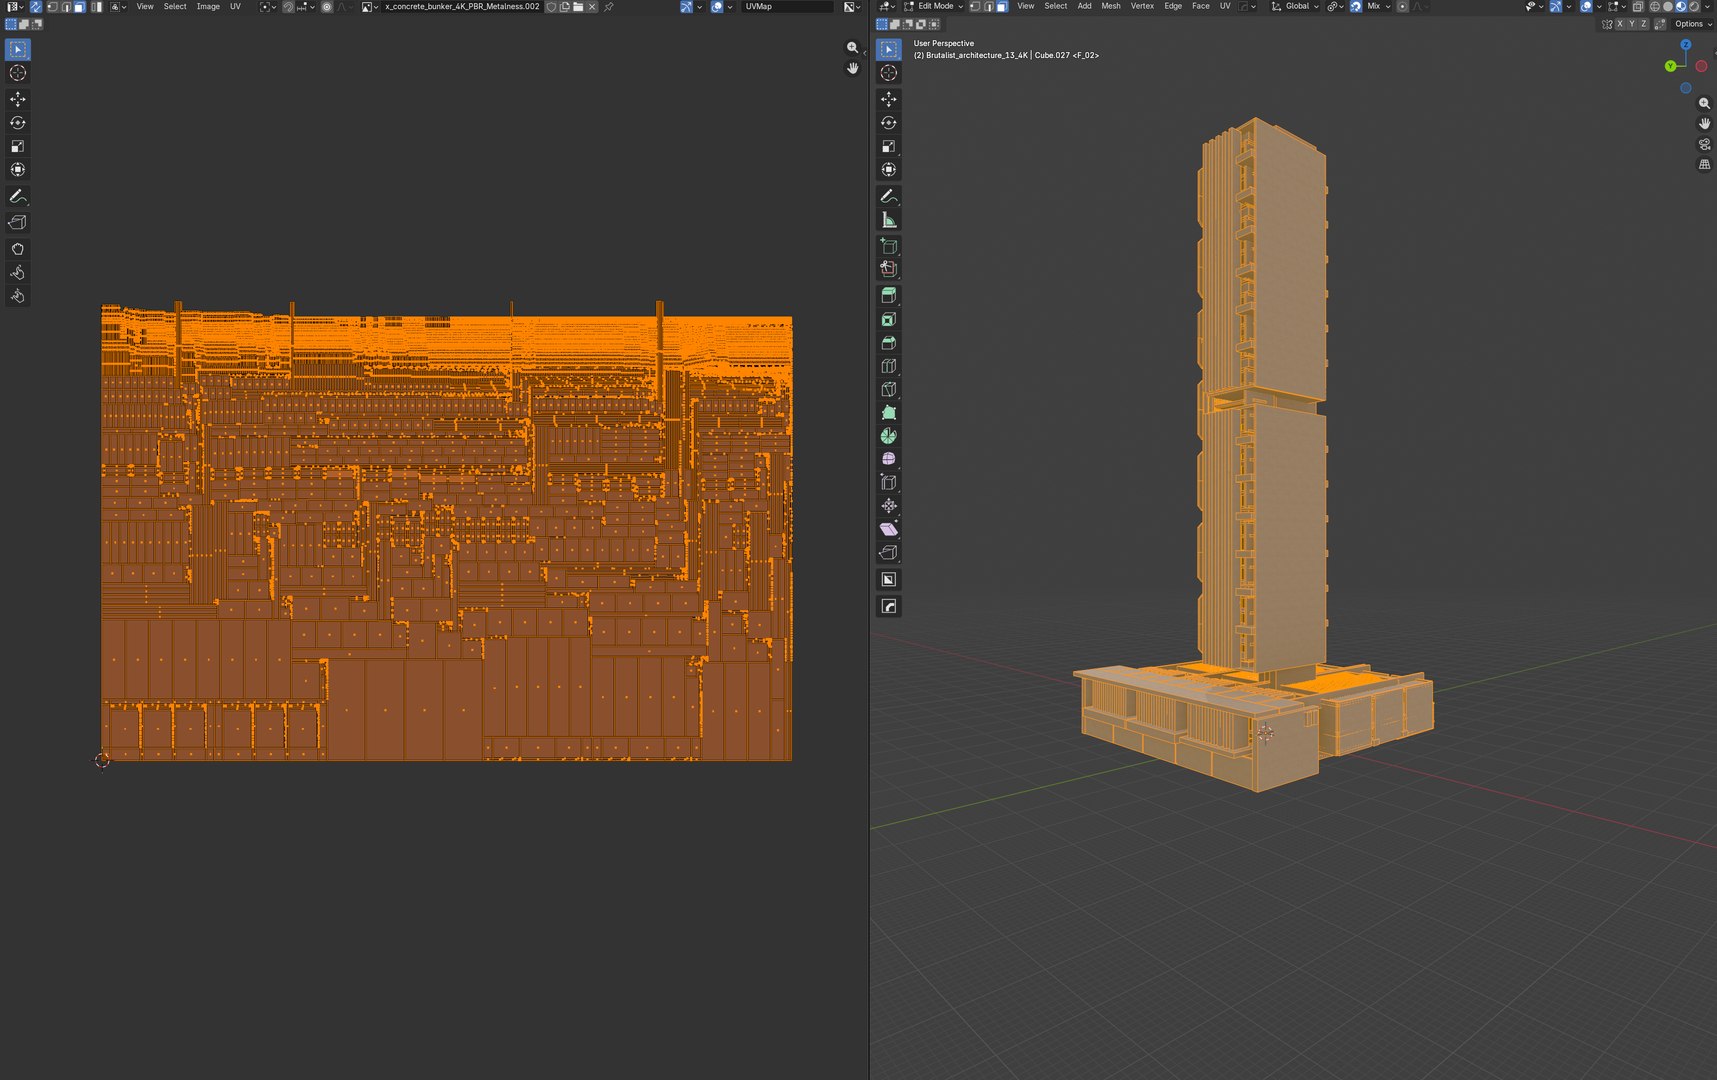Screen dimensions: 1717x1080
Task: Select the Rotate tool in UV editor
Action: (x=18, y=123)
